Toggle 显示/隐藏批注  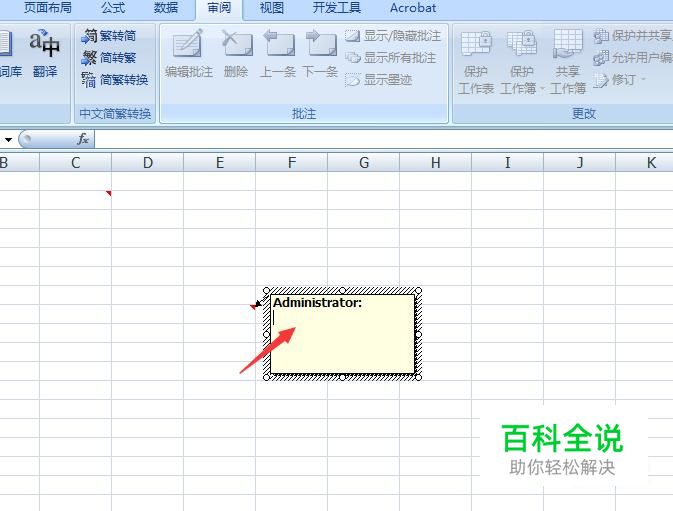tap(393, 36)
